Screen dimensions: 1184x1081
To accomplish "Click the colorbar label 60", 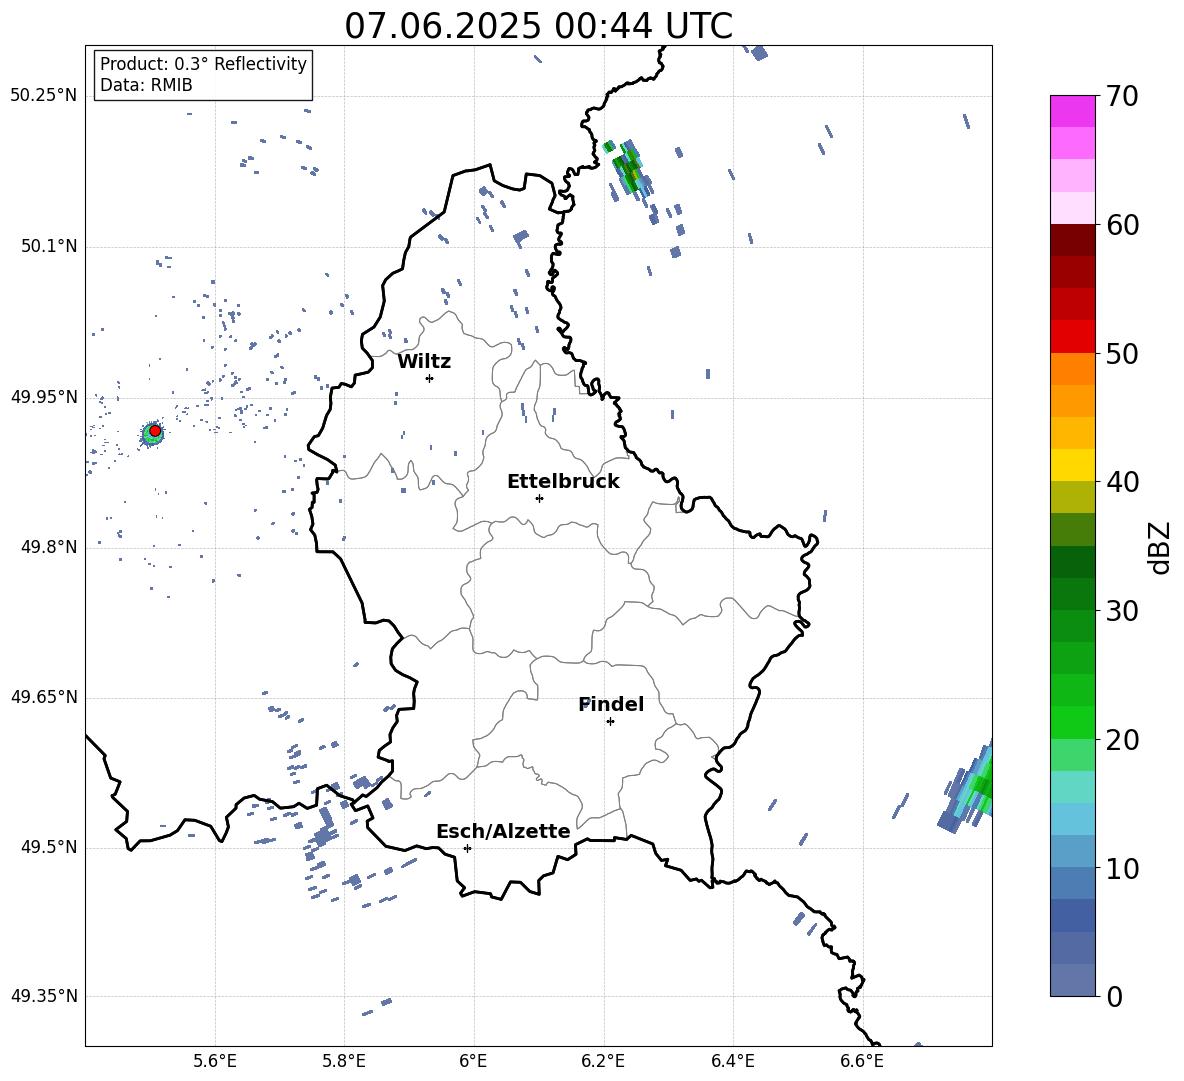I will 1122,225.
